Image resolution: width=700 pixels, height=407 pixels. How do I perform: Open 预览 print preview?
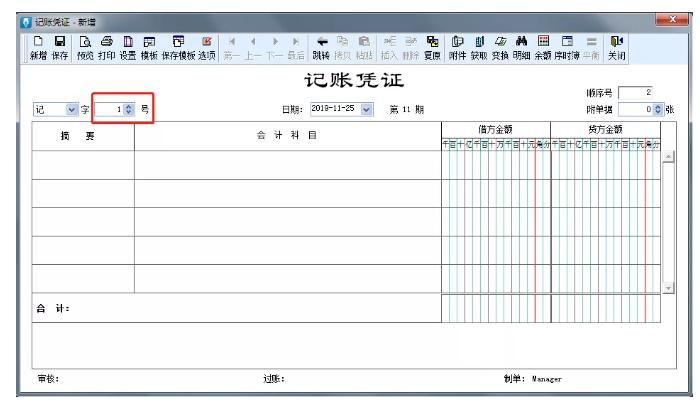[x=85, y=48]
